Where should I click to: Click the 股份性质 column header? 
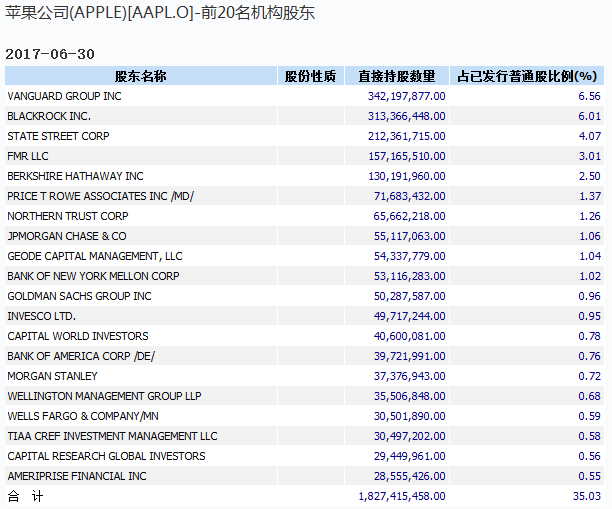pyautogui.click(x=310, y=76)
